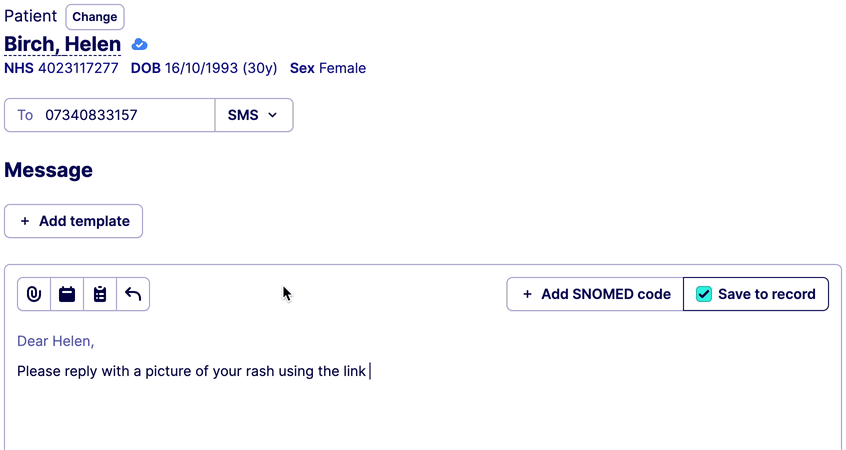Screen dimensions: 846x450
Task: Click the paperclip attach file icon
Action: click(34, 294)
